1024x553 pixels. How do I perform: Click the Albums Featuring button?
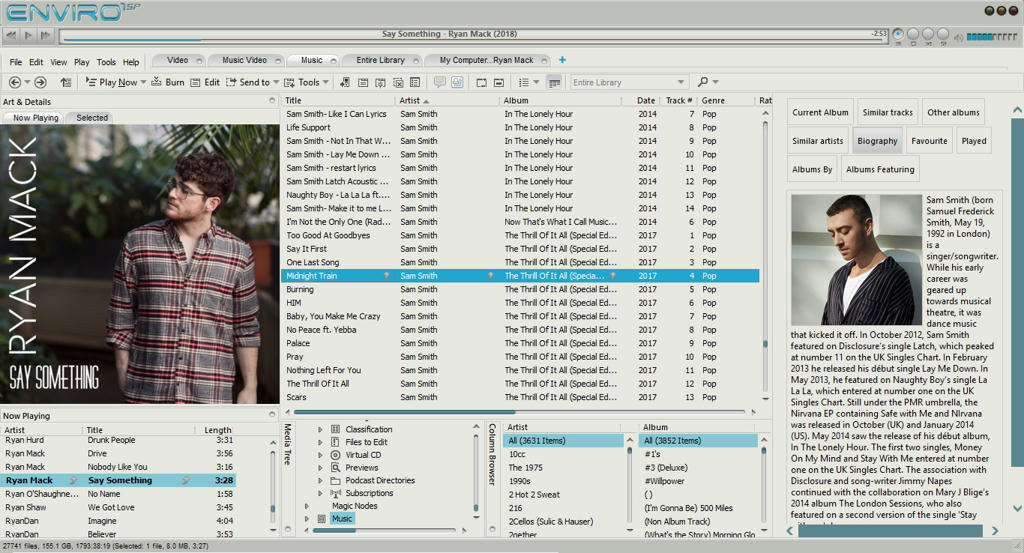(x=880, y=169)
